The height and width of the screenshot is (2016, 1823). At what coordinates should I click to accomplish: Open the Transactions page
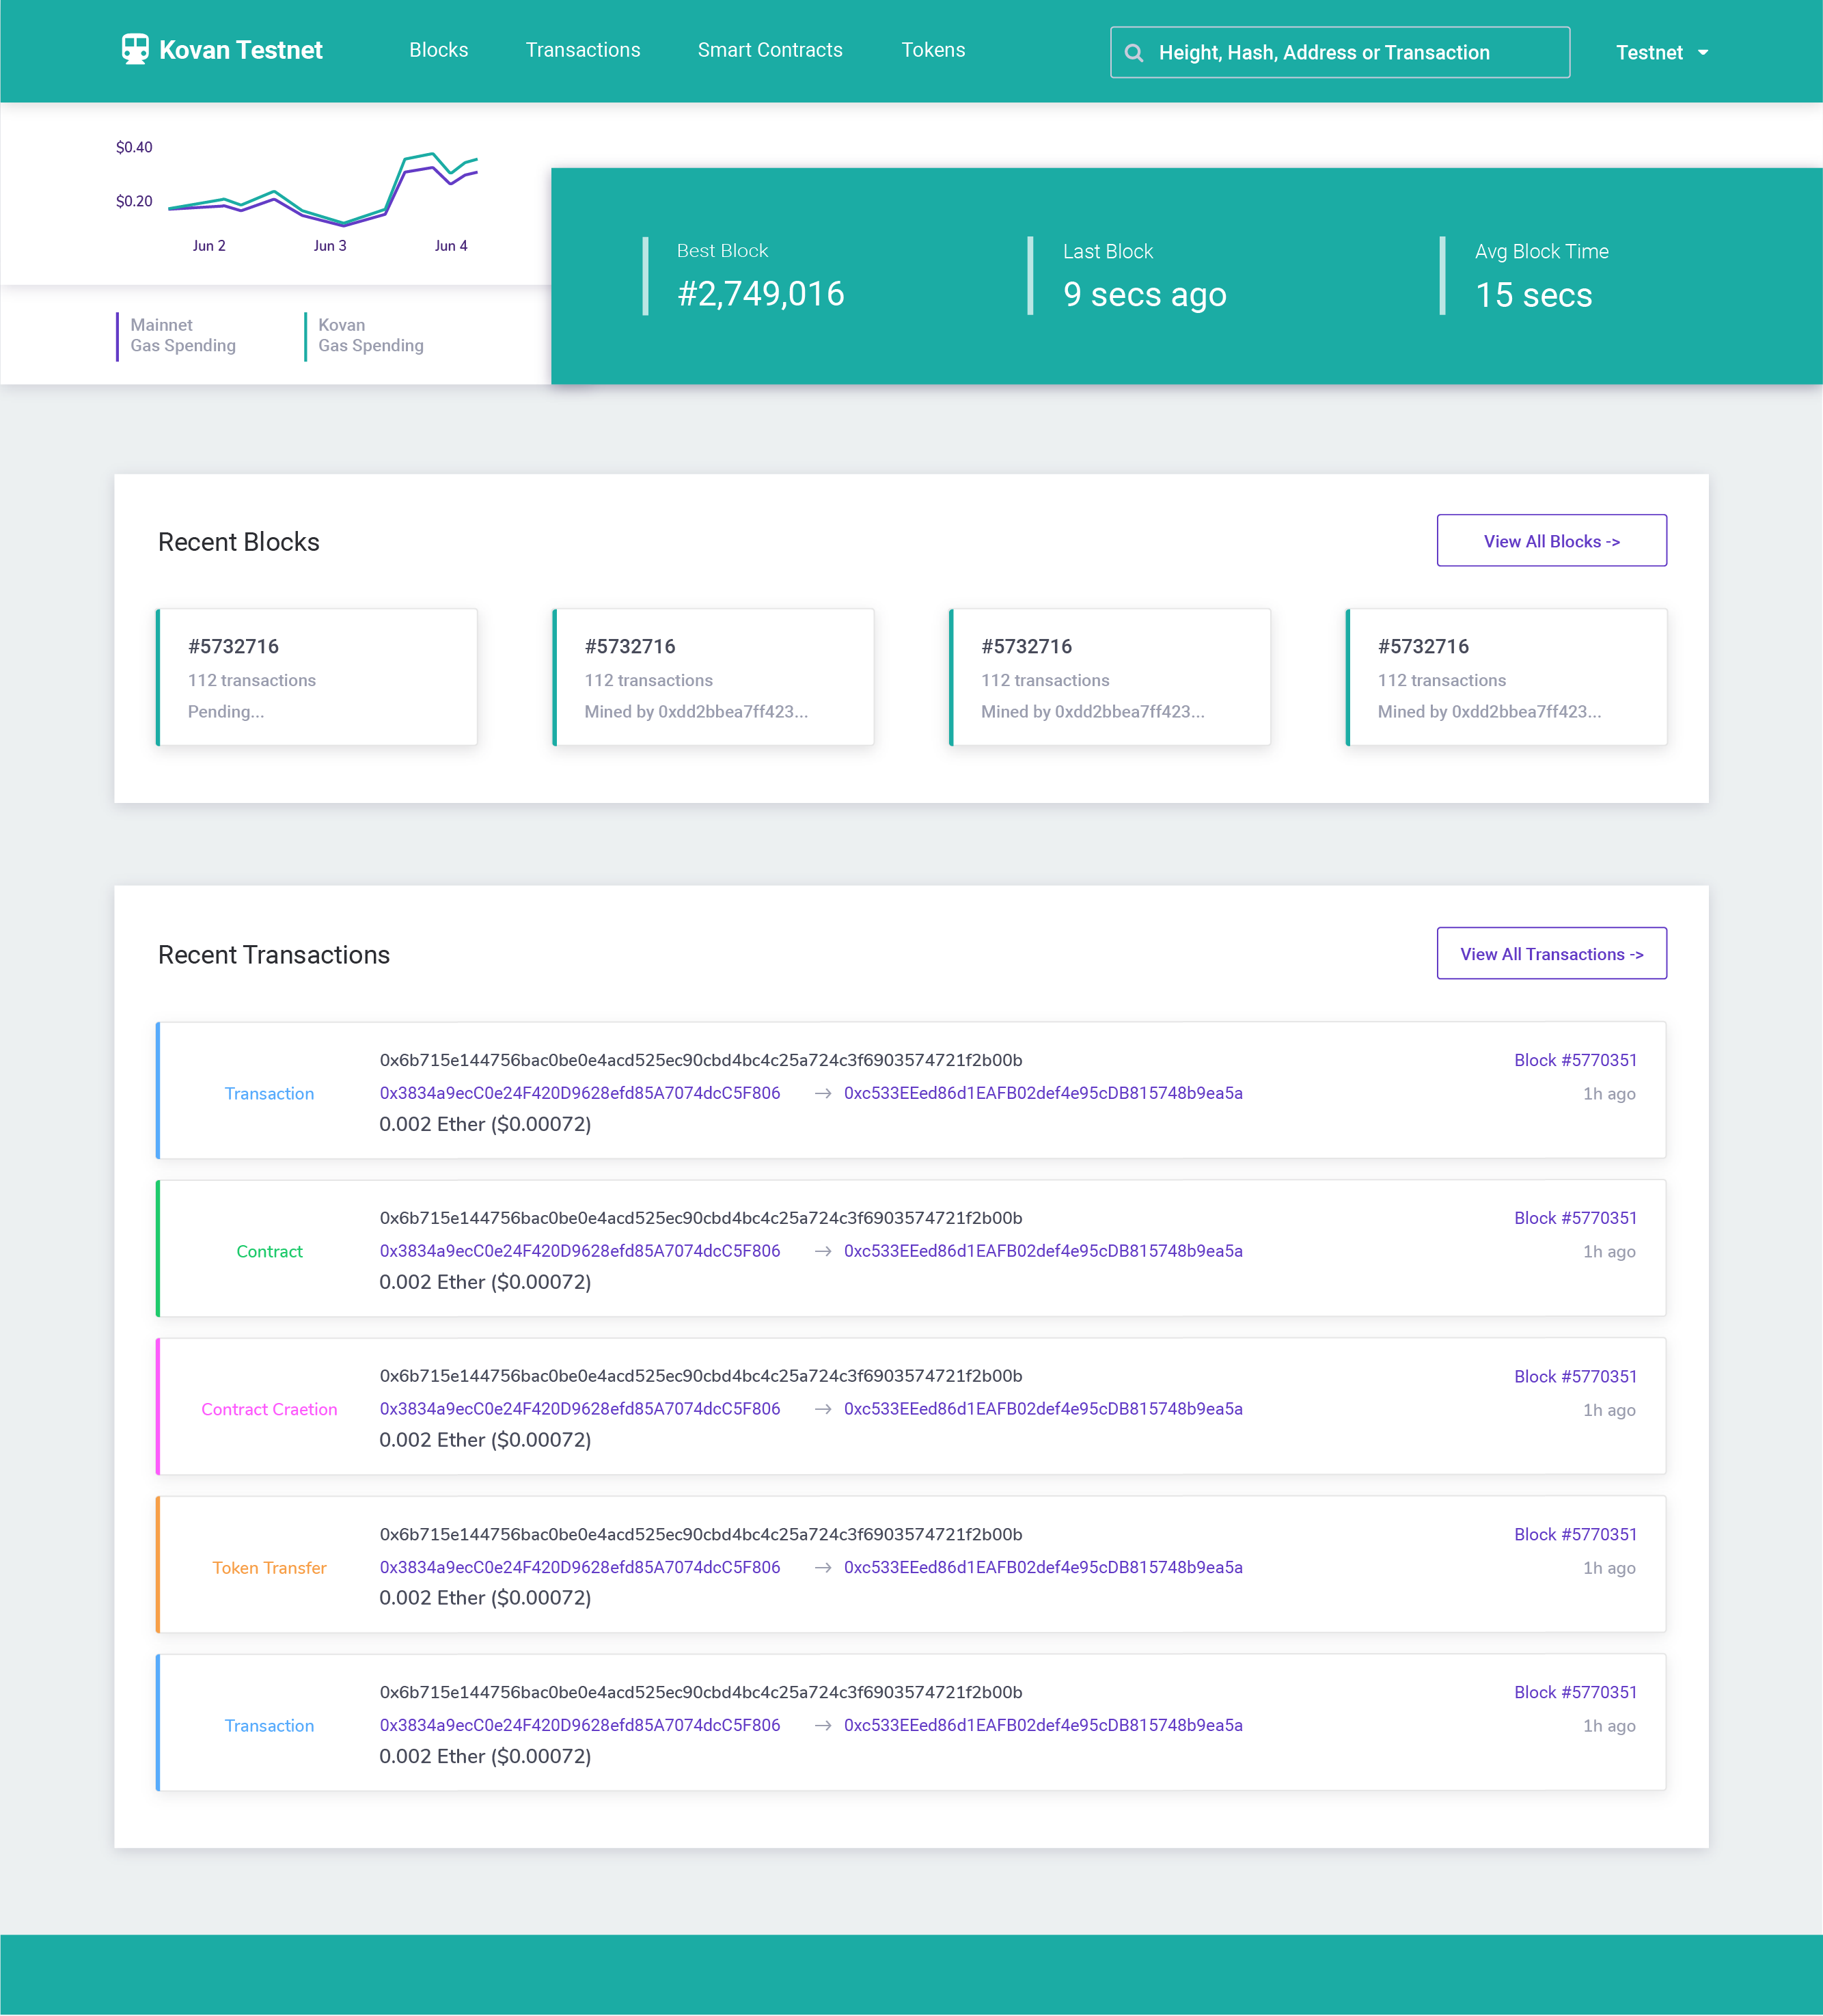point(583,49)
